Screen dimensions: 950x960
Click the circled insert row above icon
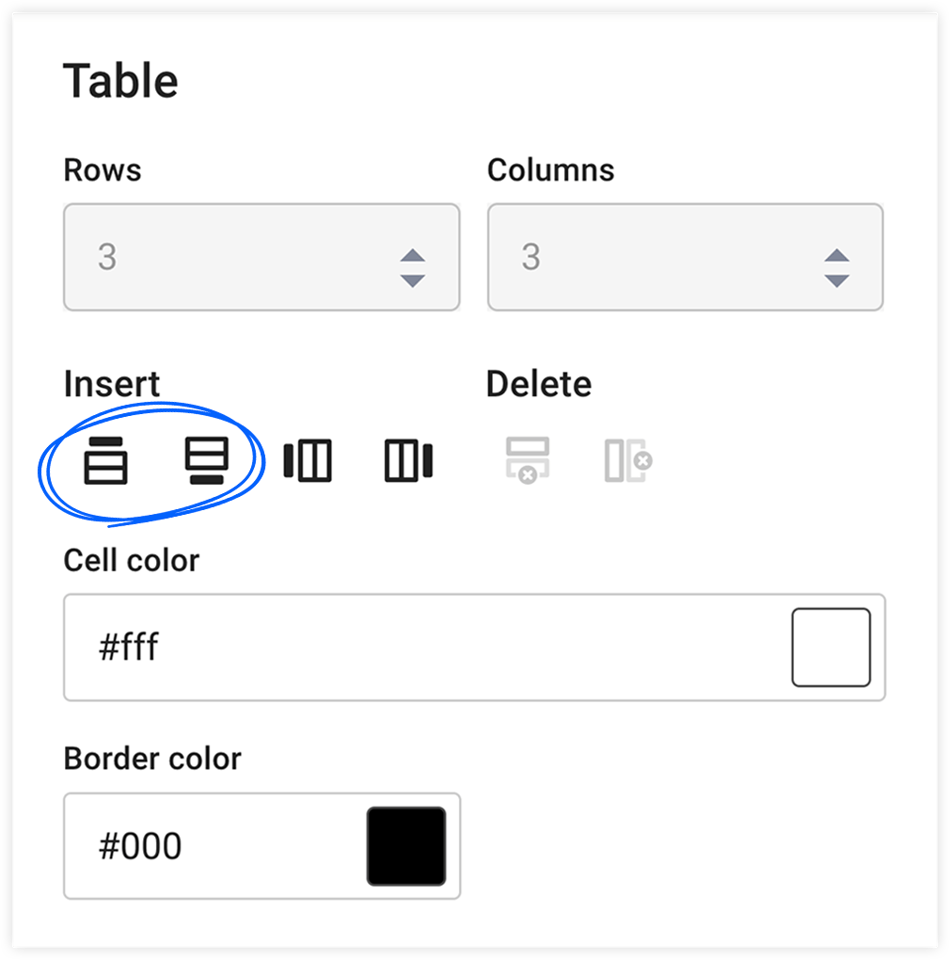[106, 461]
